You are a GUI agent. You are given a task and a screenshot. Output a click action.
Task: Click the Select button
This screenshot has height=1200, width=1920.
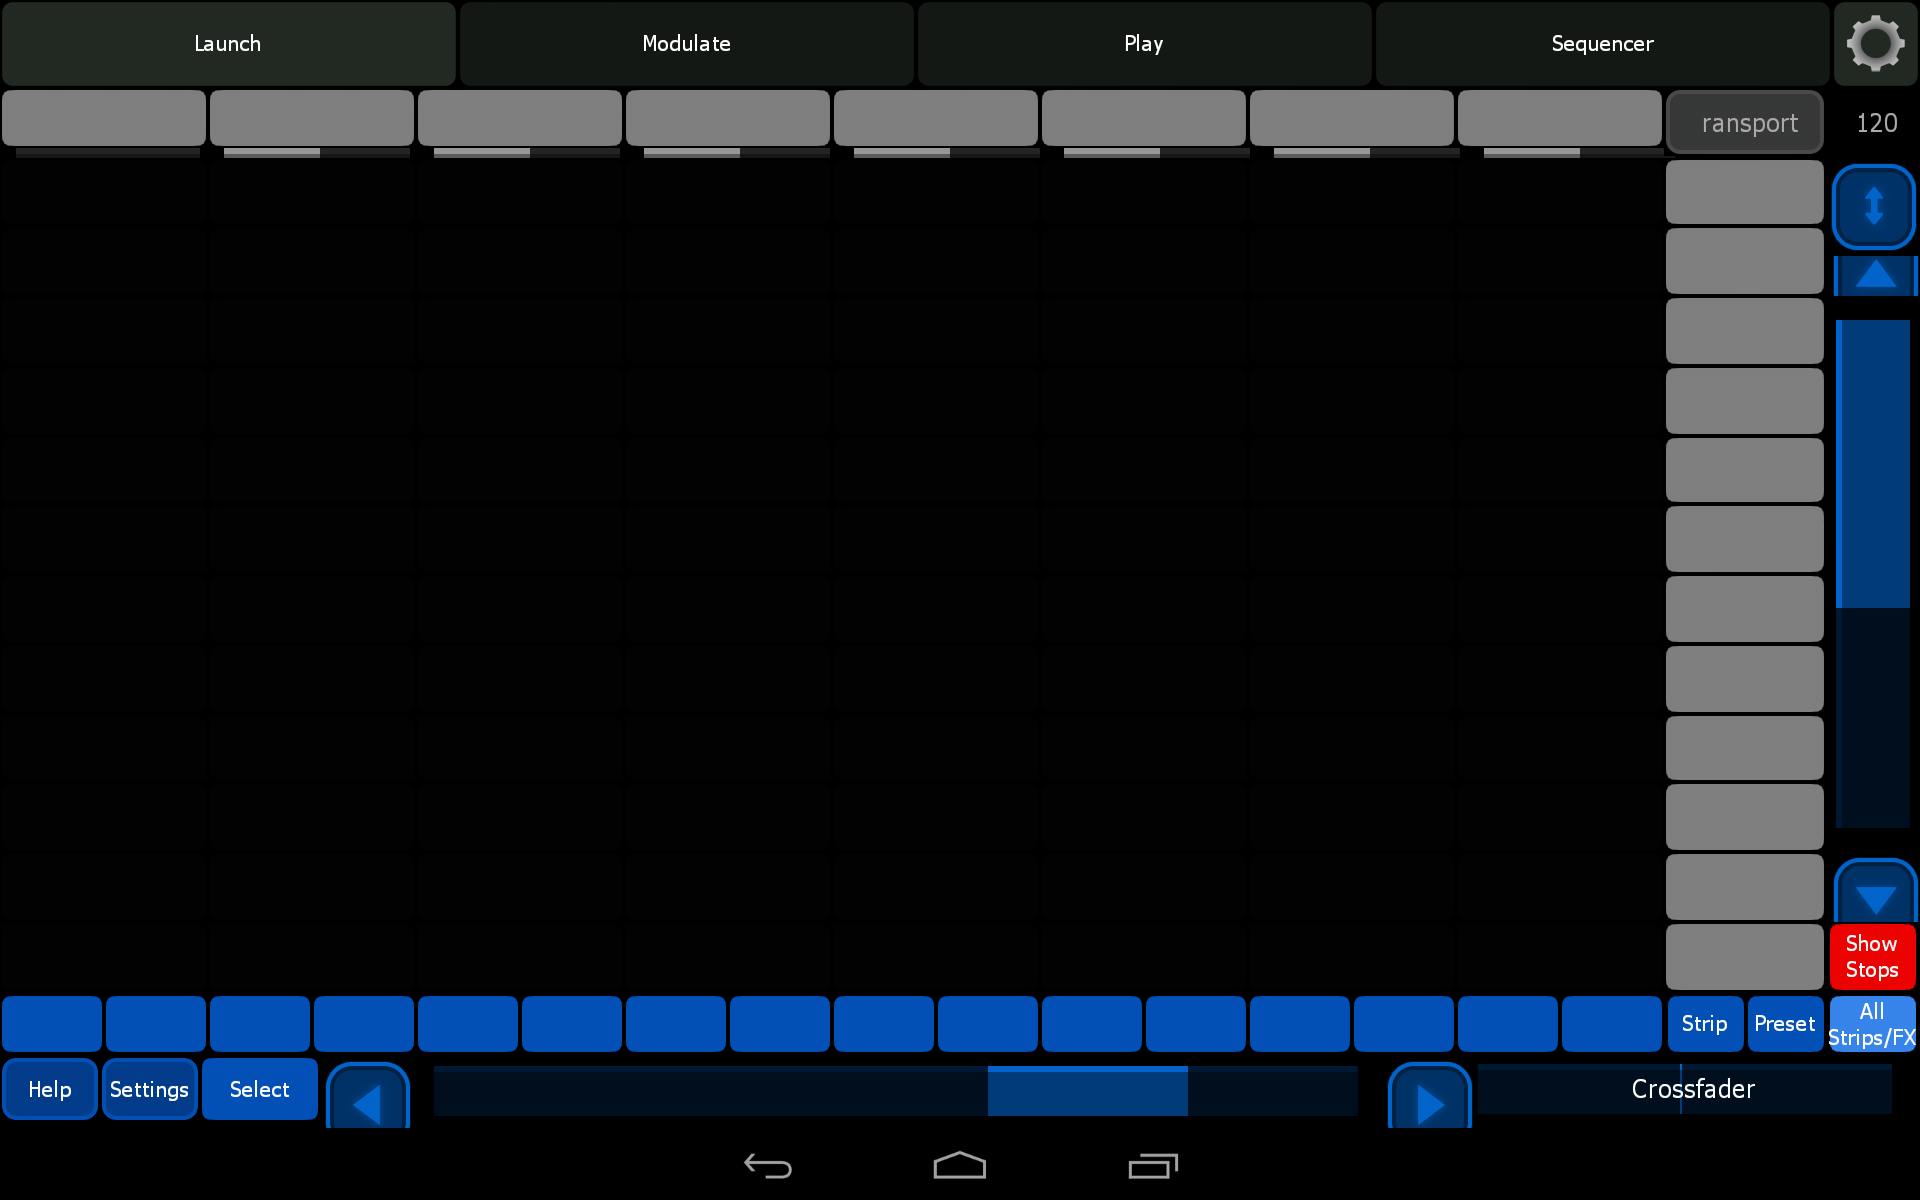click(260, 1089)
